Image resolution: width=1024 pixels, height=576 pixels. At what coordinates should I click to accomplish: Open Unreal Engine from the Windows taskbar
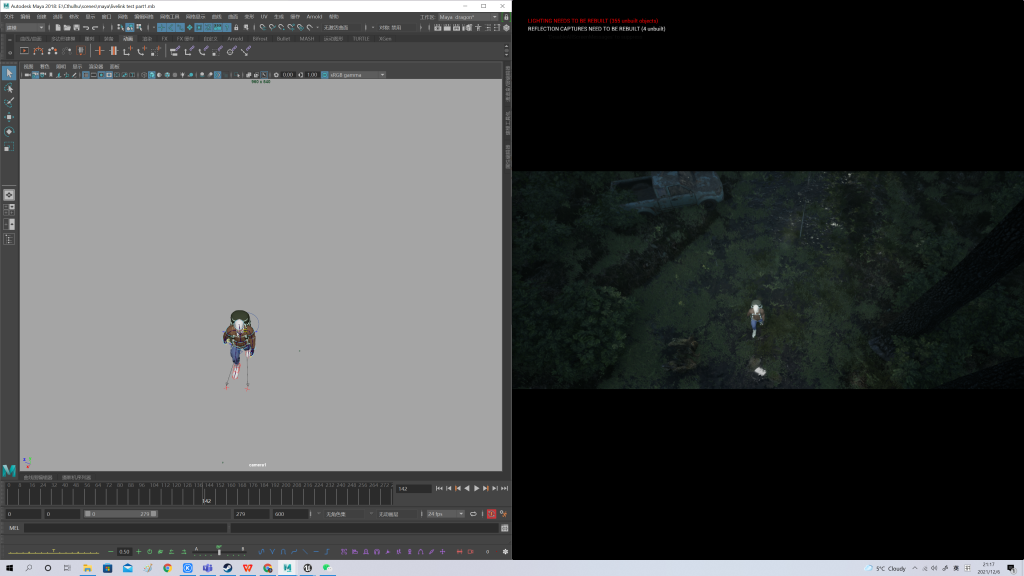pyautogui.click(x=307, y=568)
